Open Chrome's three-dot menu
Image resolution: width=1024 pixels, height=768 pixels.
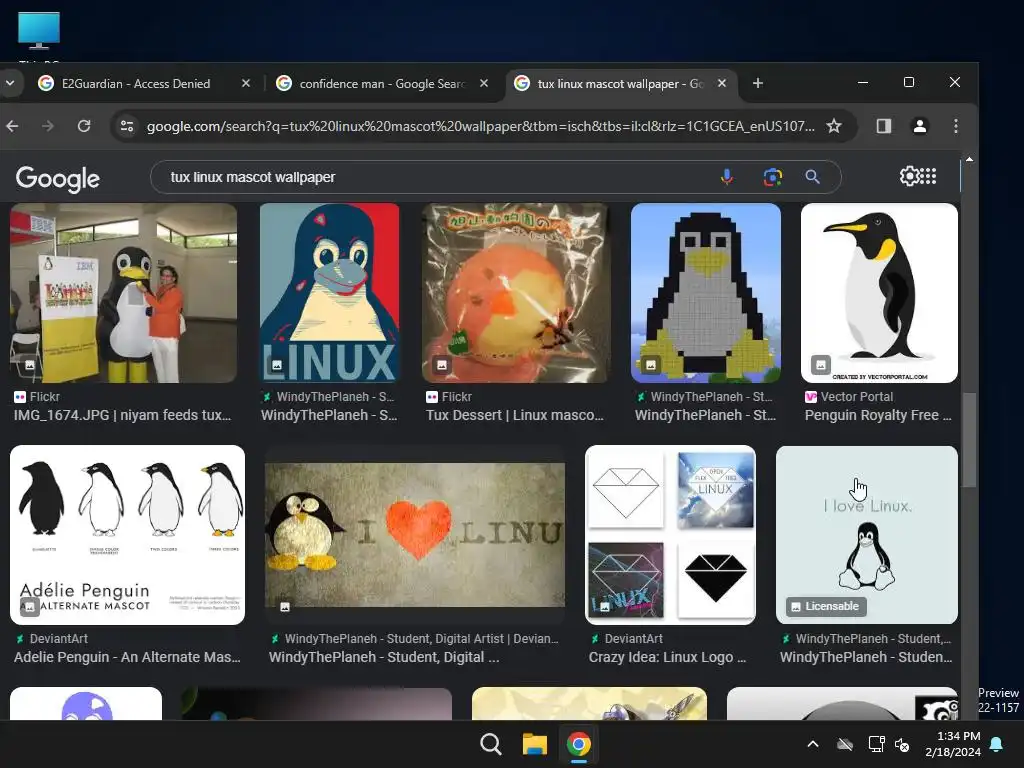[x=955, y=126]
